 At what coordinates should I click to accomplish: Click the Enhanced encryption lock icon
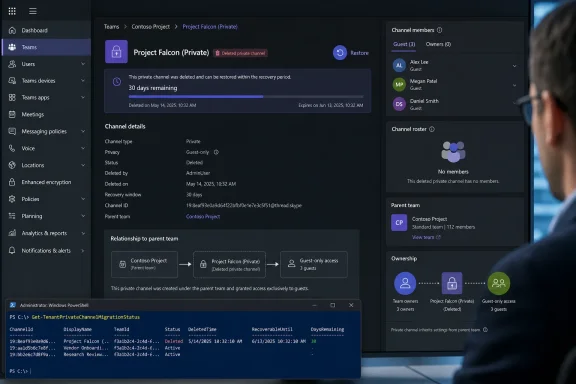(12, 182)
